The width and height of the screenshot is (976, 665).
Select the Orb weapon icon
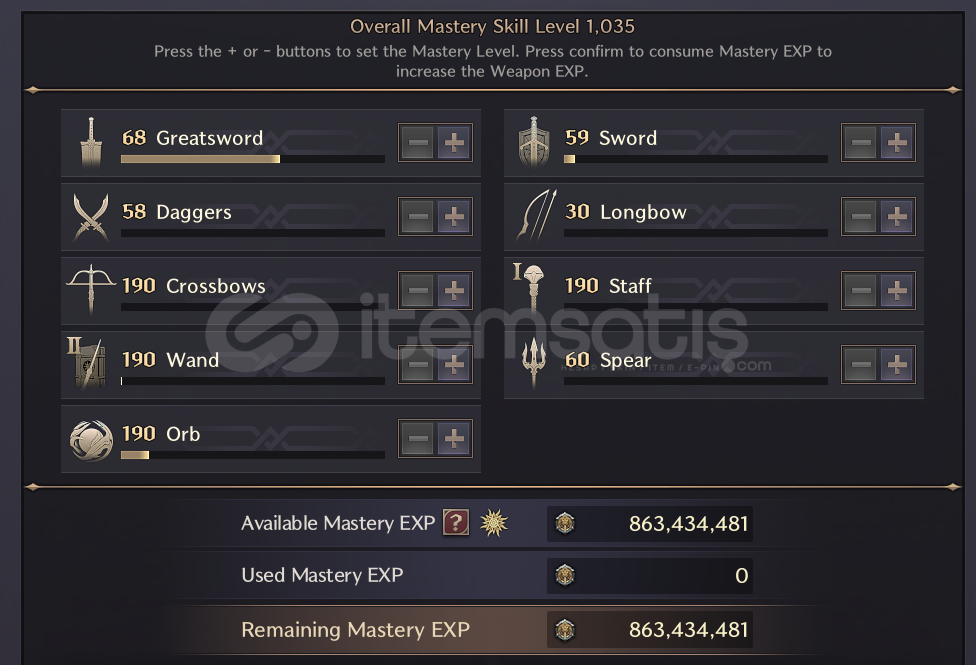click(91, 439)
